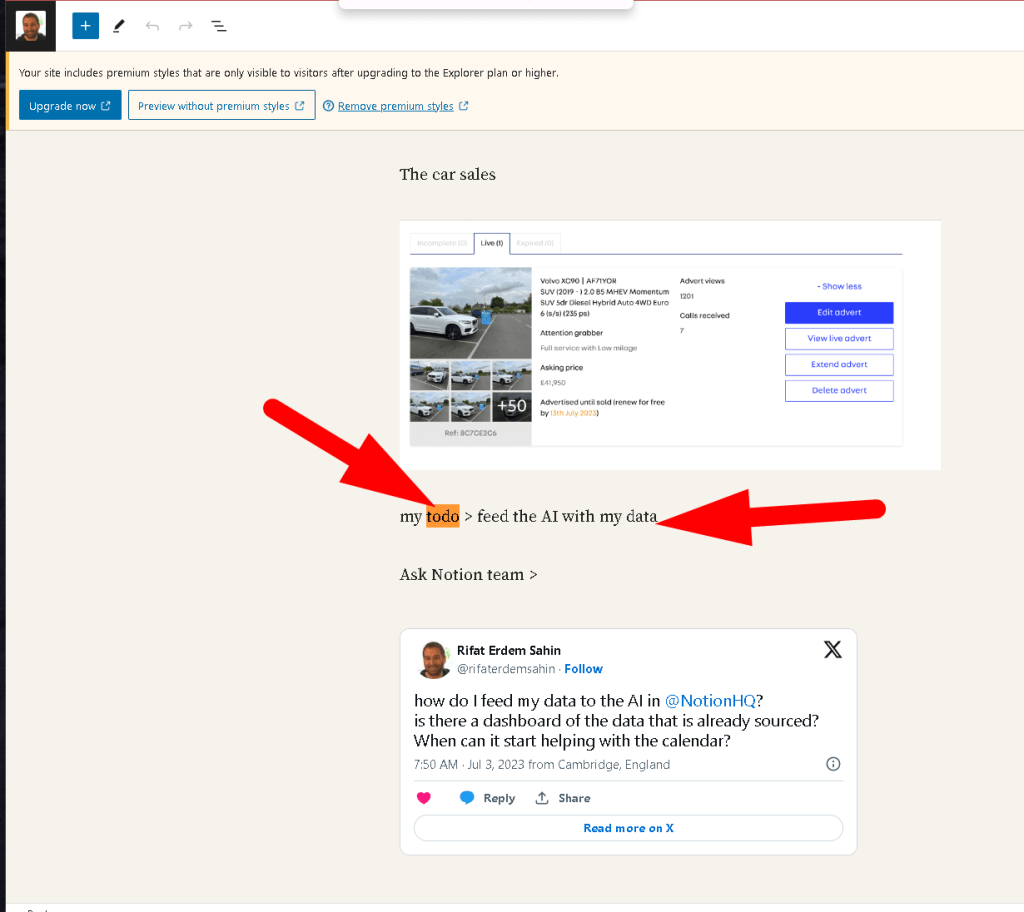
Task: Click the 'Ask Notion team >' paragraph
Action: tap(468, 574)
